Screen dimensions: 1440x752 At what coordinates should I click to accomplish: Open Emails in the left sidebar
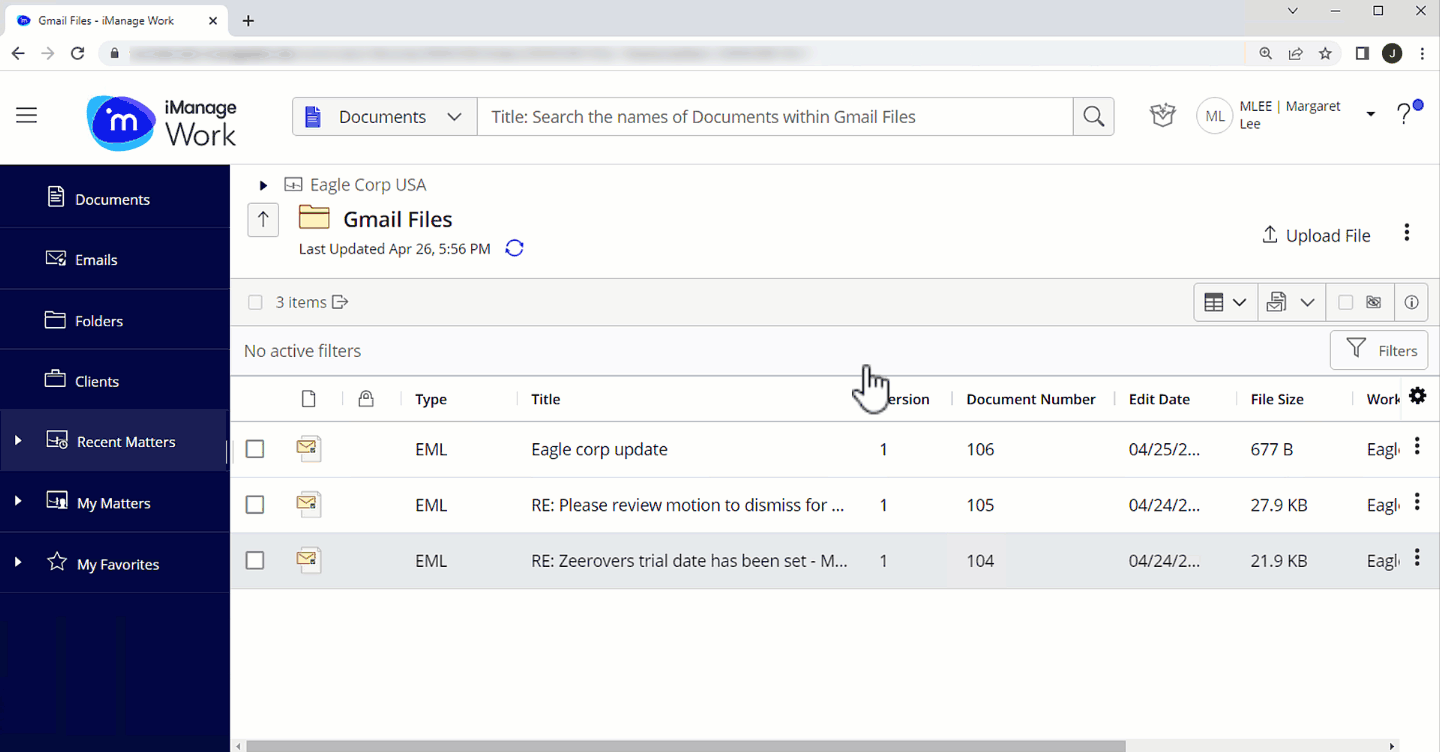pyautogui.click(x=96, y=259)
